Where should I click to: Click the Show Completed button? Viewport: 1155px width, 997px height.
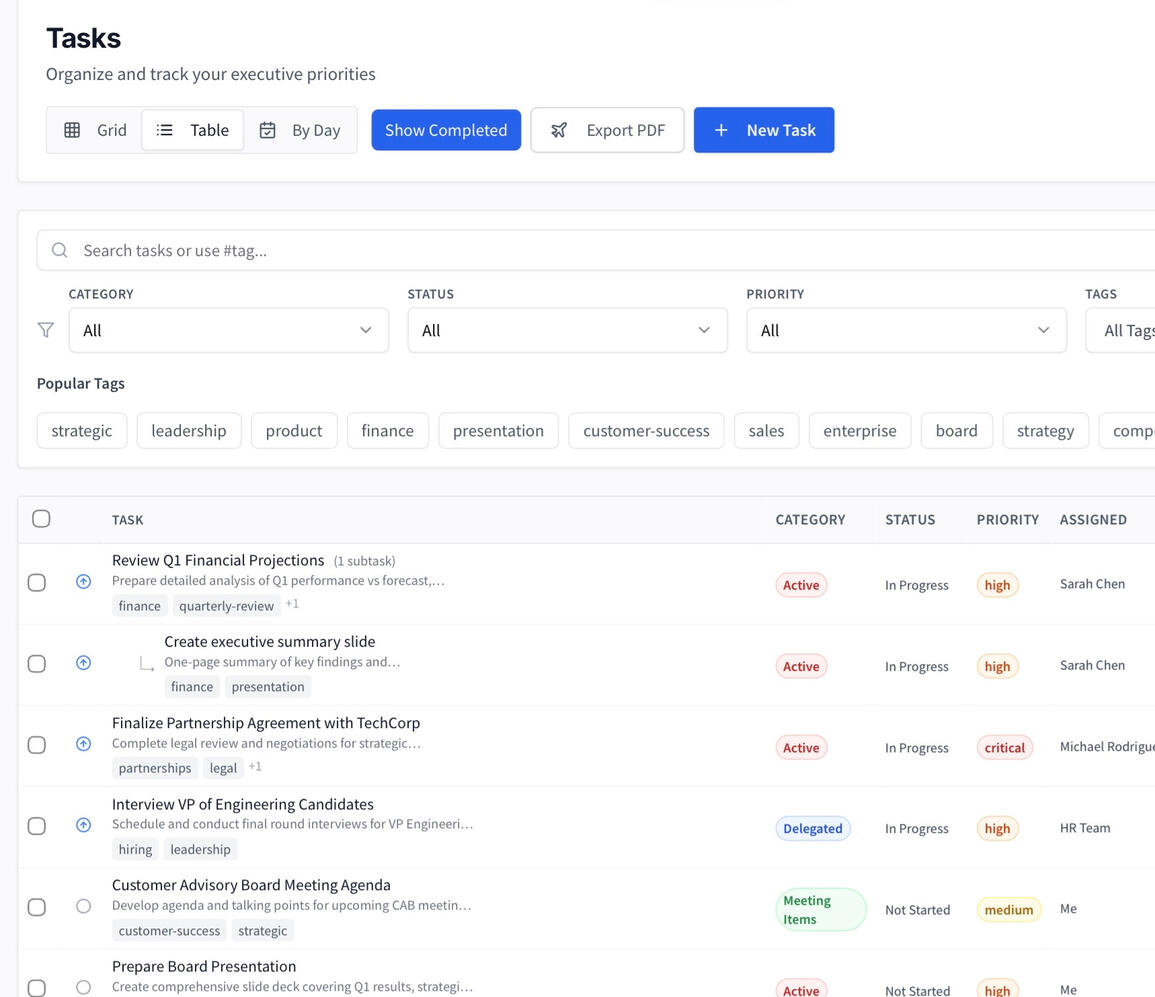point(446,130)
